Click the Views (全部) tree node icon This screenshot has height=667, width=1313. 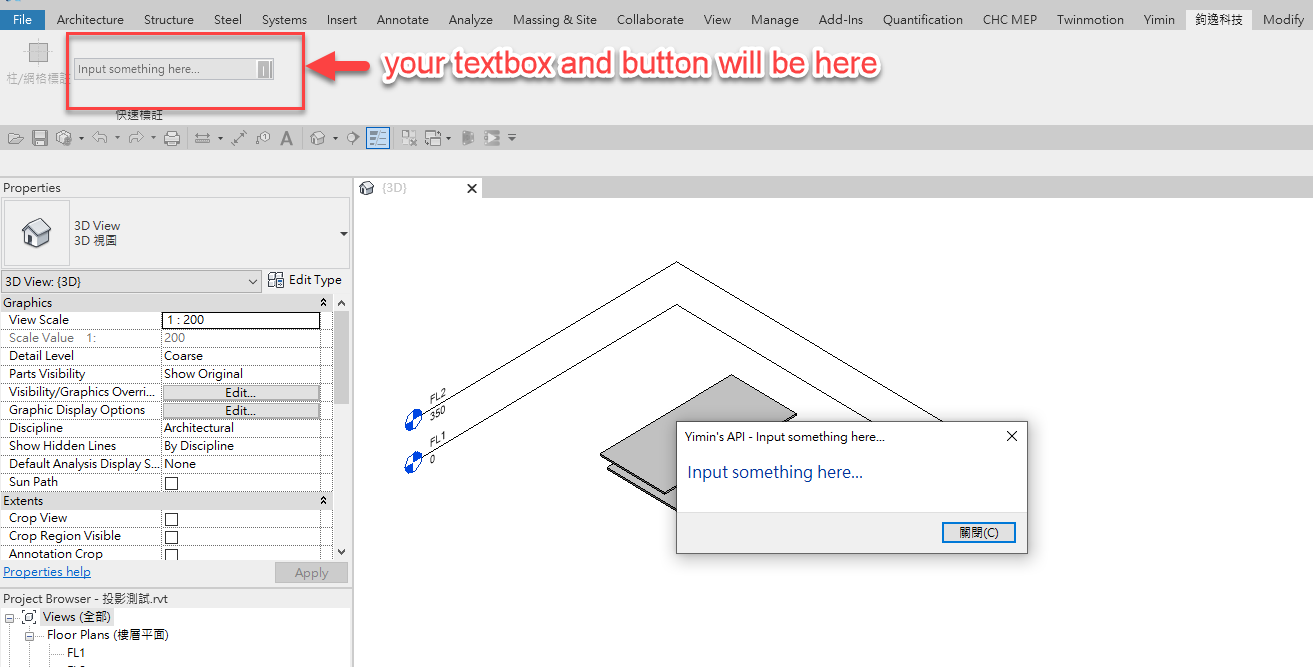[29, 617]
